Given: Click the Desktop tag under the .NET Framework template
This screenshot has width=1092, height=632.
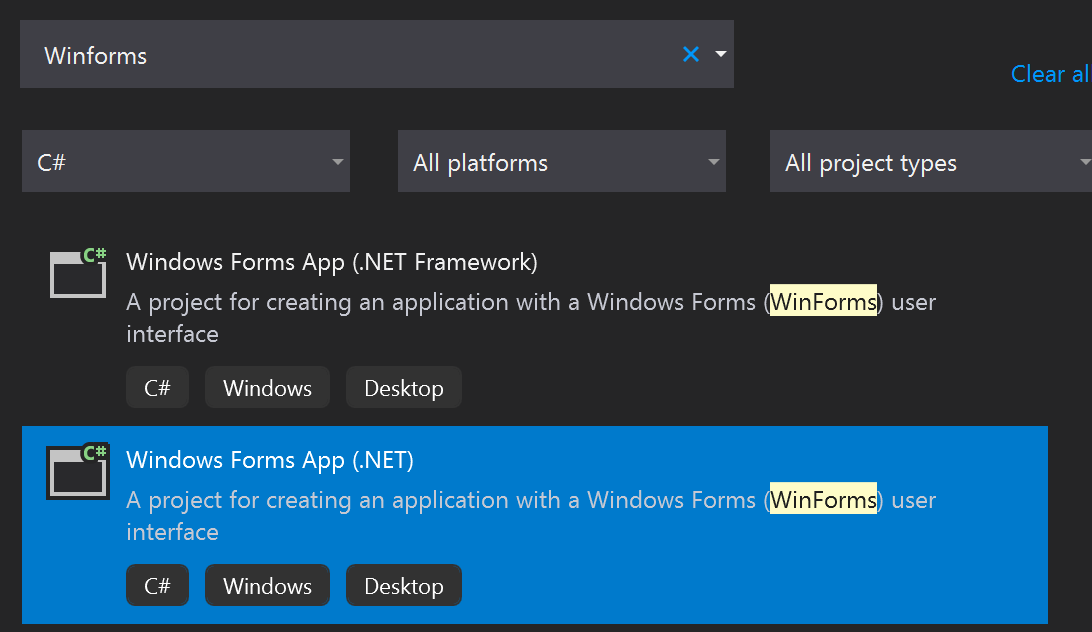Looking at the screenshot, I should pos(403,387).
